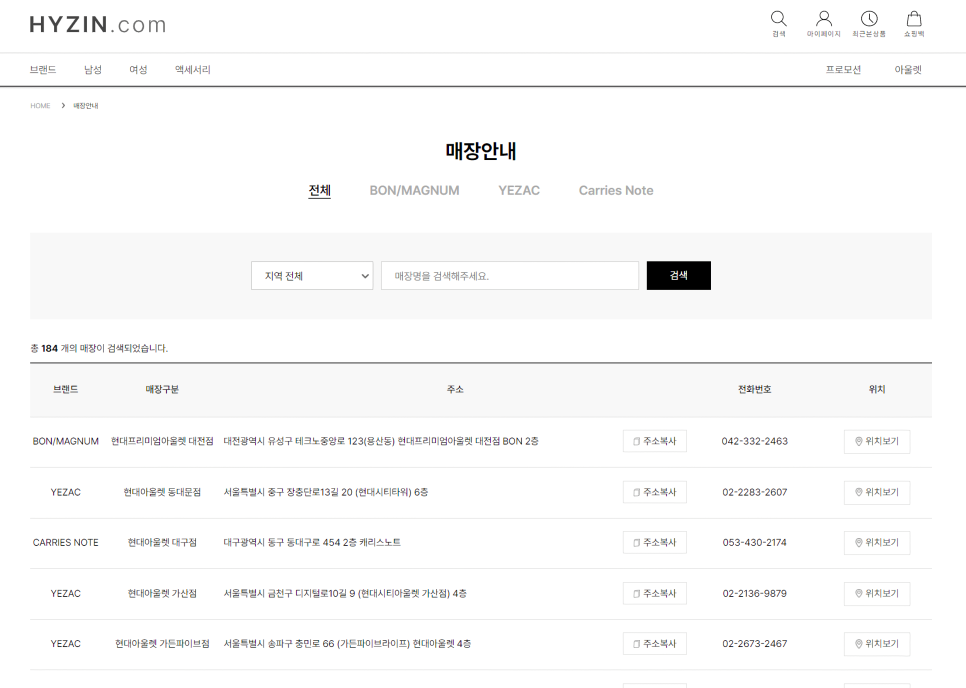Click the BON/MAGNUM brand cell in table
Viewport: 966px width, 688px height.
point(65,441)
